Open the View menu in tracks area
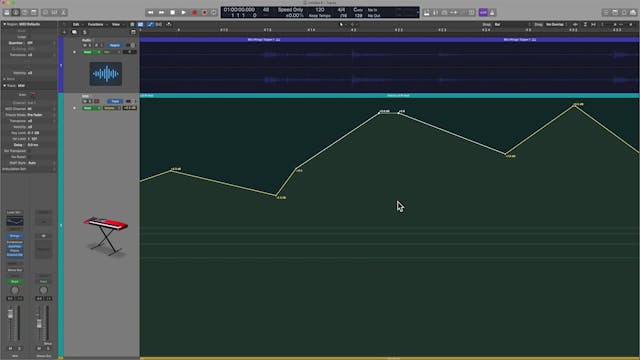Viewport: 640px width, 360px height. coord(117,24)
